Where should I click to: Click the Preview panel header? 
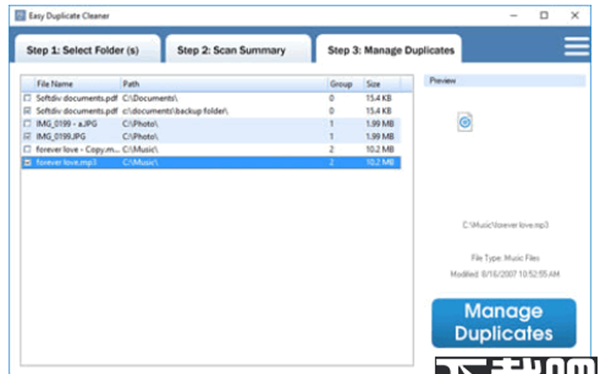505,81
